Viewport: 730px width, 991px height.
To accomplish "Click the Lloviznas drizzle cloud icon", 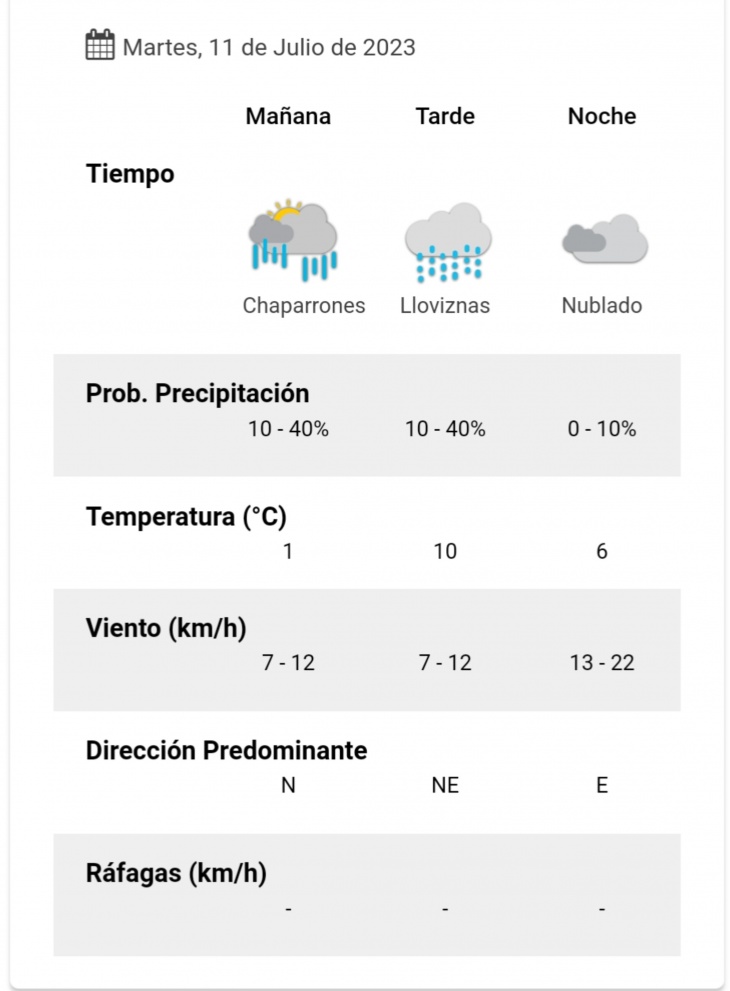I will point(448,242).
